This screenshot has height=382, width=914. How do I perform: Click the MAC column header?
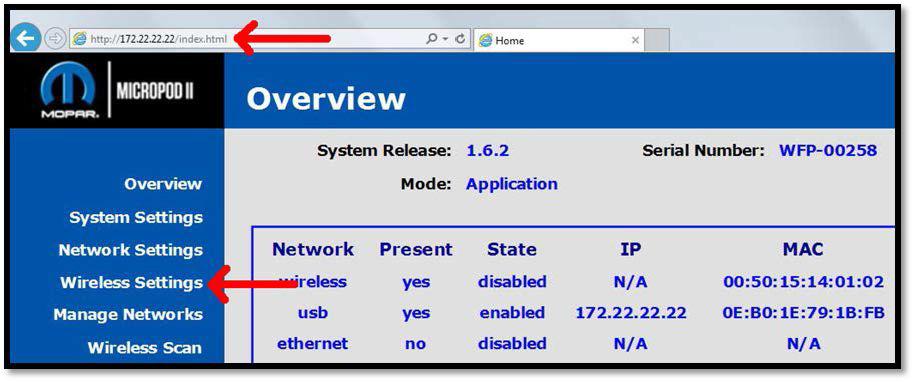(803, 250)
